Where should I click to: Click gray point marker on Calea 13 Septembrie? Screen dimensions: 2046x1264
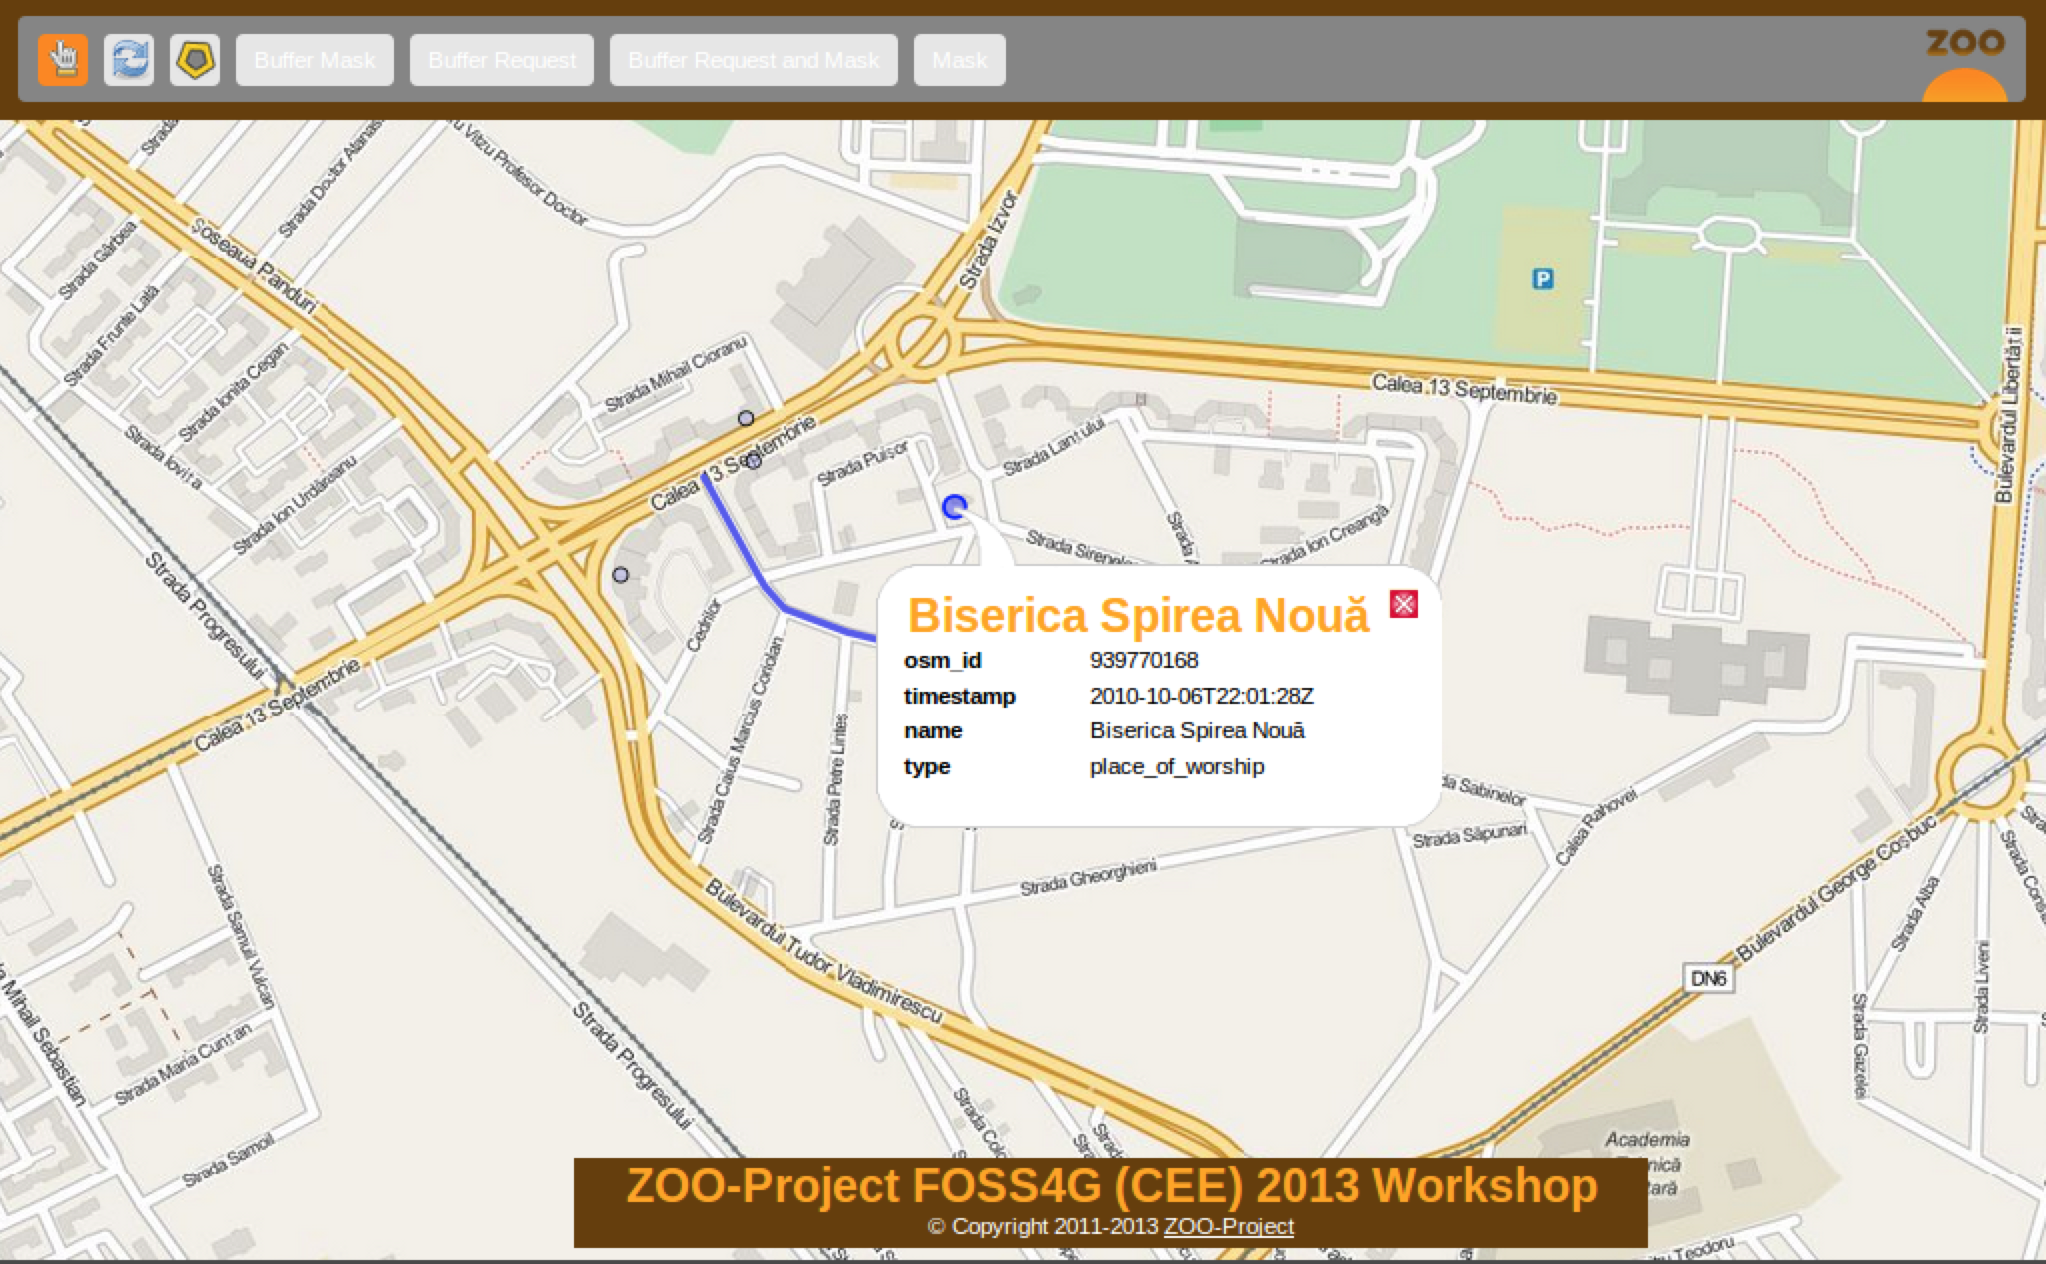pos(754,461)
